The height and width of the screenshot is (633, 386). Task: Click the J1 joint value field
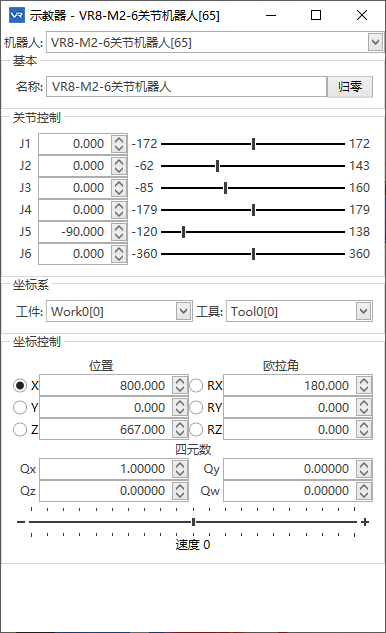(x=75, y=144)
